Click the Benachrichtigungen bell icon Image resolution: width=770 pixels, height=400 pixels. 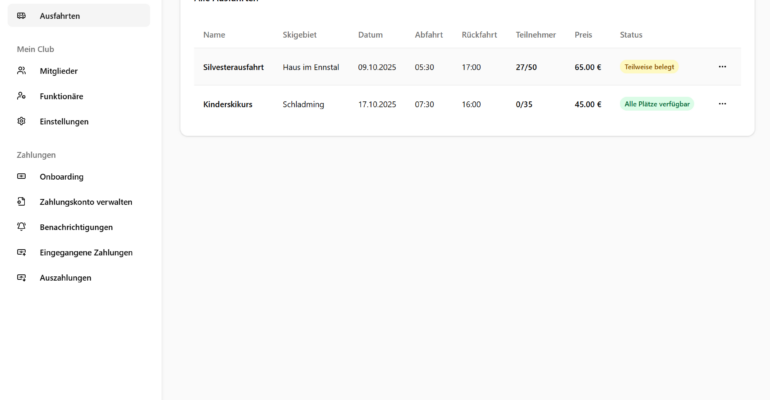(x=22, y=227)
